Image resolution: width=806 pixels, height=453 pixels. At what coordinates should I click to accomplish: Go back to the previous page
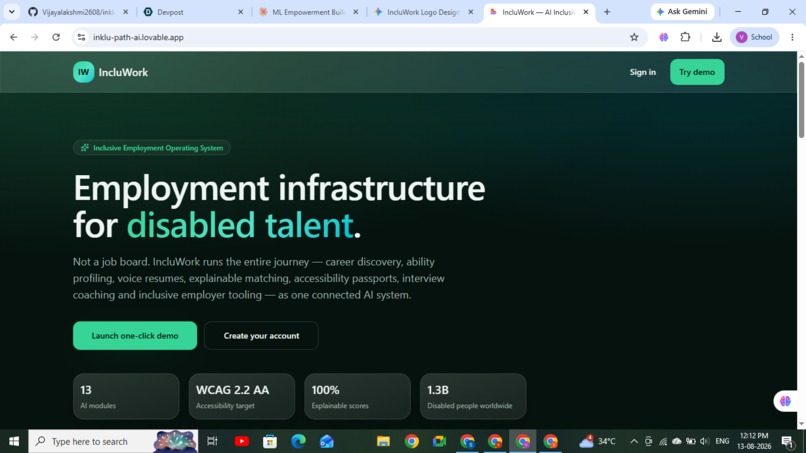tap(14, 37)
